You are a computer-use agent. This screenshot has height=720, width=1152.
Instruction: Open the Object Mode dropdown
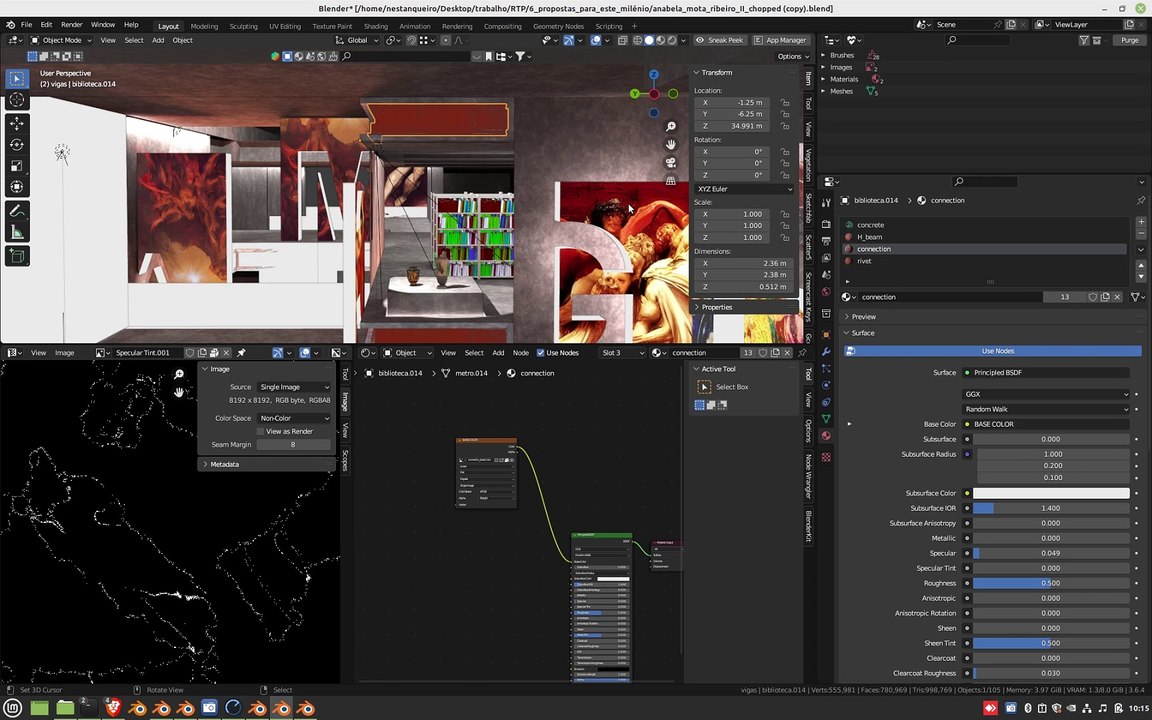tap(62, 40)
